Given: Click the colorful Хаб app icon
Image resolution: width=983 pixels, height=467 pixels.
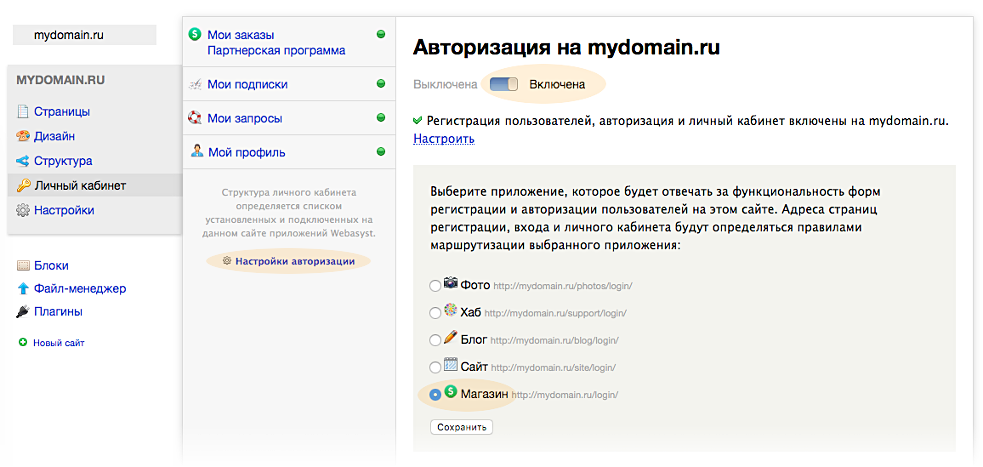Looking at the screenshot, I should click(x=451, y=311).
